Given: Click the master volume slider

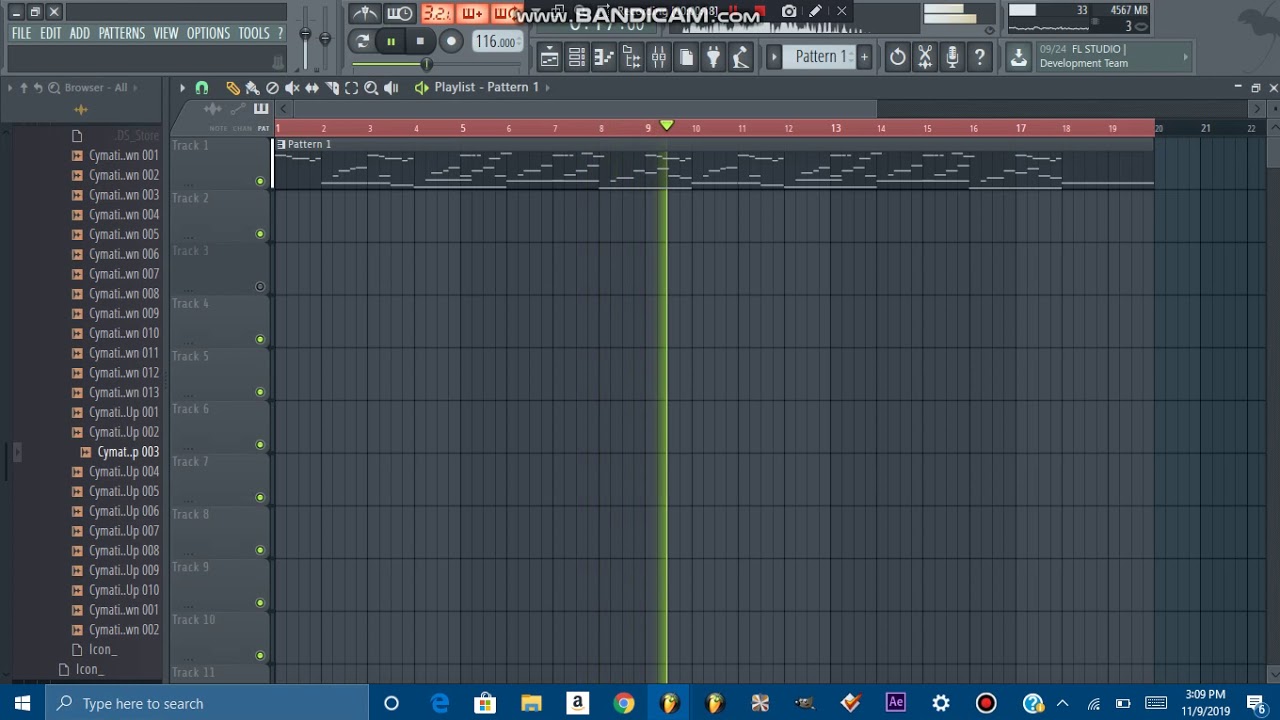Looking at the screenshot, I should 305,38.
